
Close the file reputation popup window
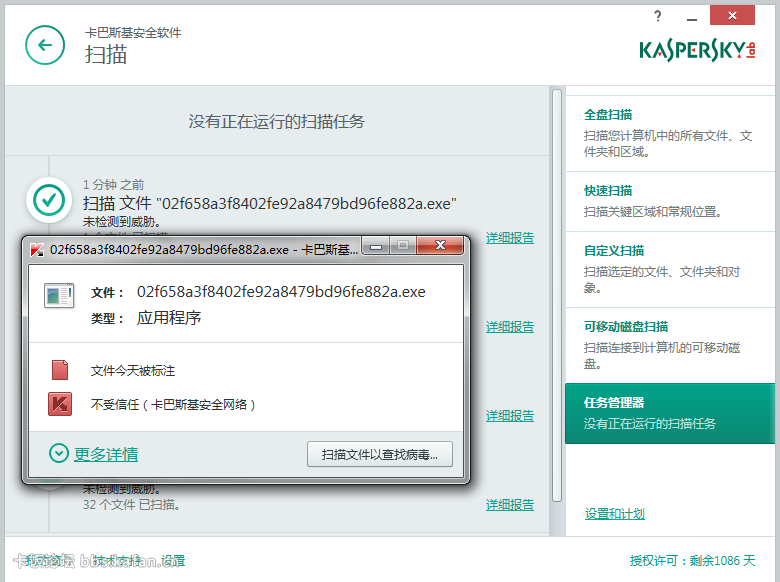tap(440, 245)
